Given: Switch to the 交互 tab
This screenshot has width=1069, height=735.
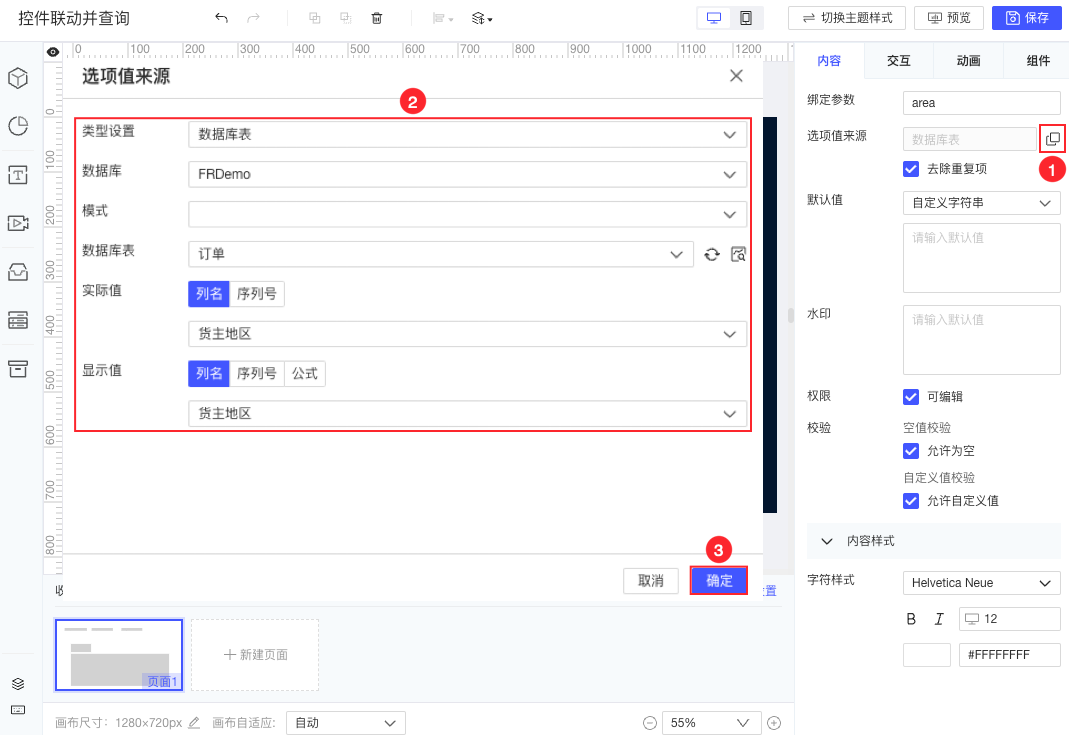Looking at the screenshot, I should pos(899,61).
